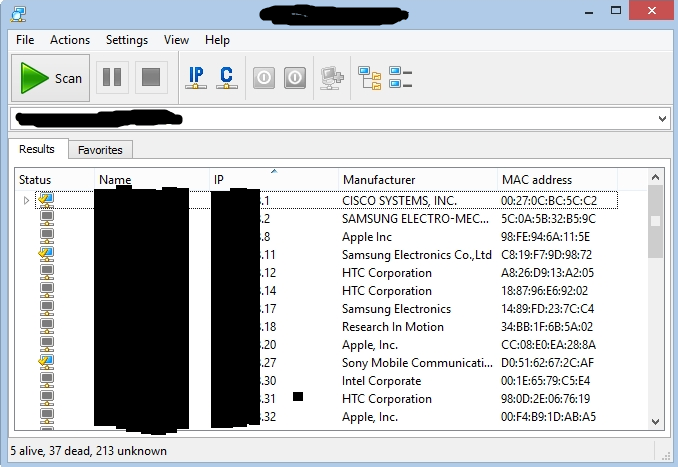Screen dimensions: 678x467
Task: Open the File menu
Action: [25, 40]
